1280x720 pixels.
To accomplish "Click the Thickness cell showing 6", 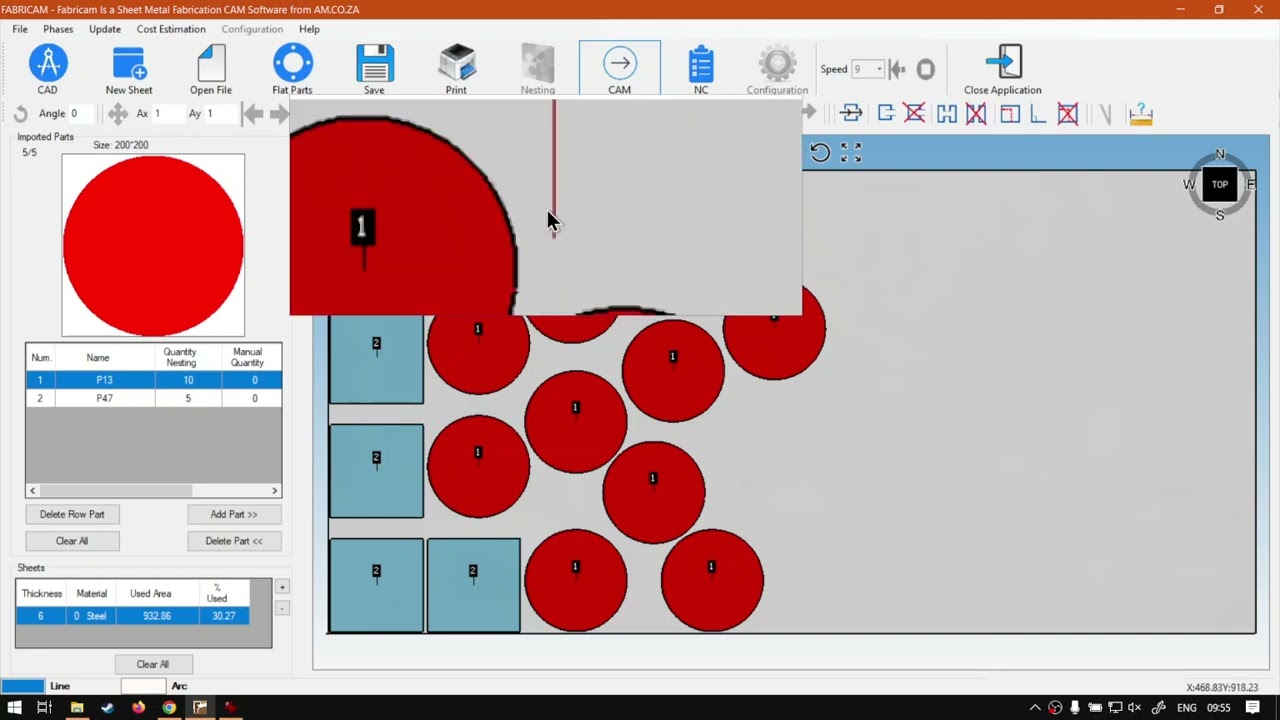I will click(41, 616).
